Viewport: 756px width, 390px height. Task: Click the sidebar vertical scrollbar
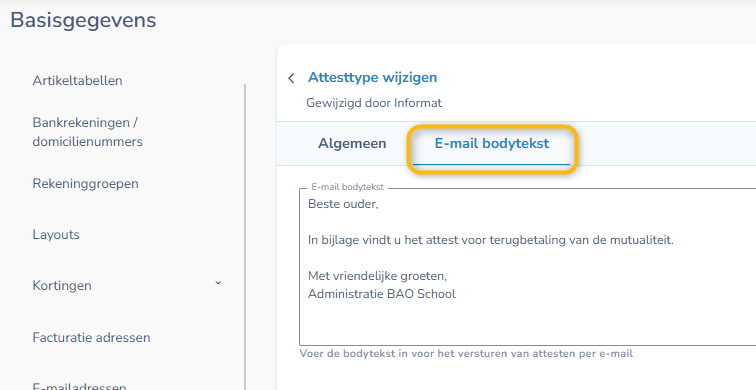point(245,236)
